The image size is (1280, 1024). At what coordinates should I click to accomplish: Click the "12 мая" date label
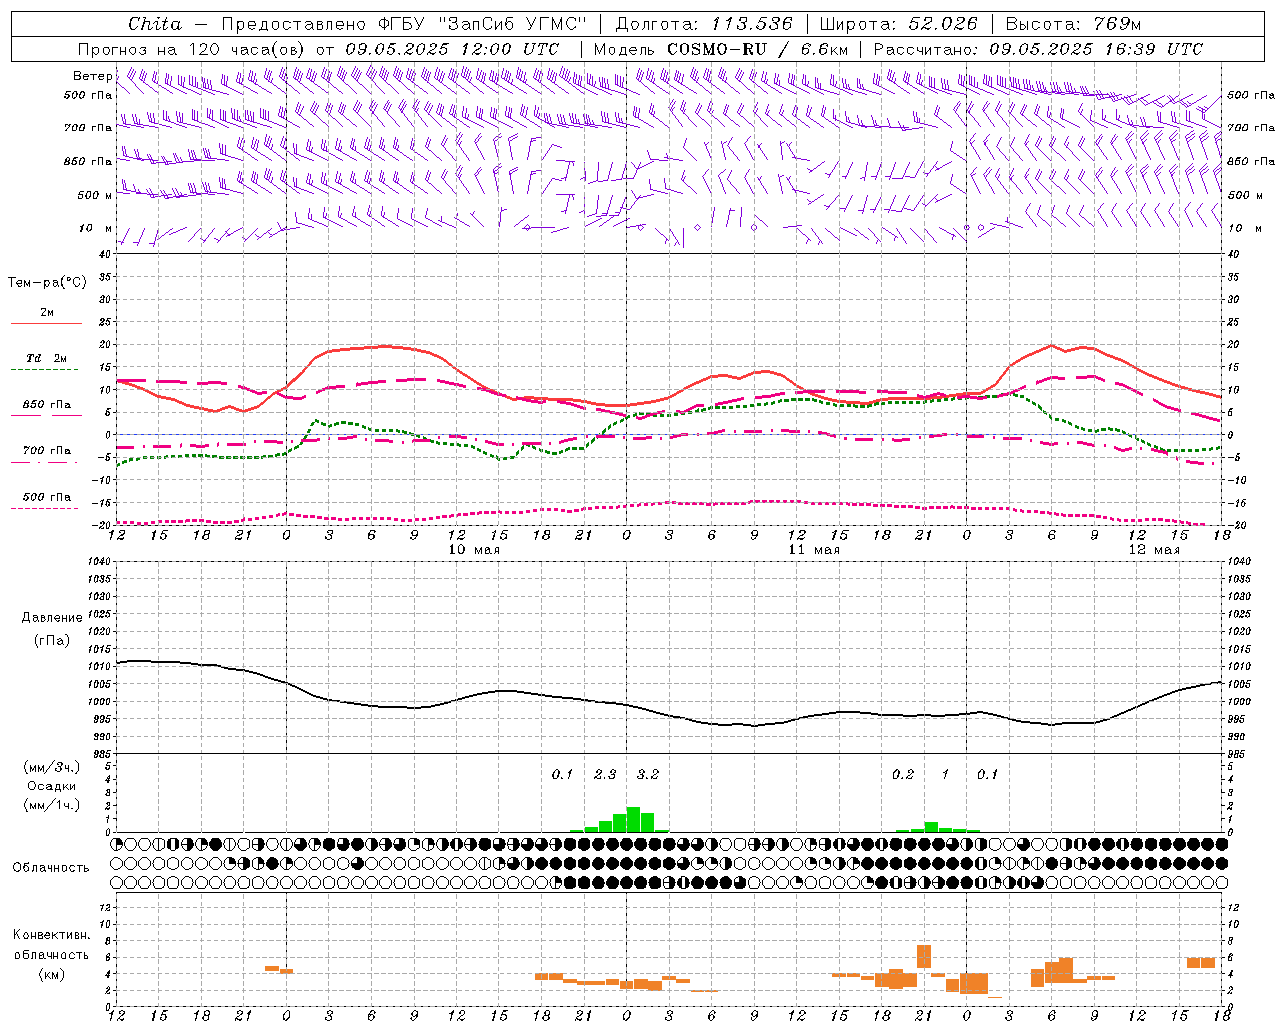click(1154, 550)
